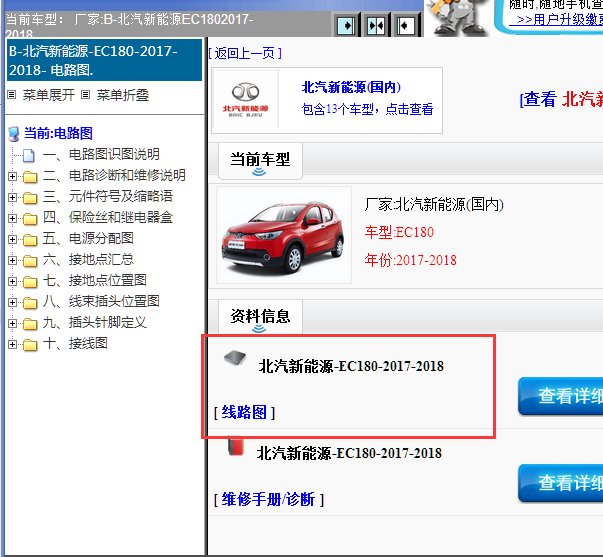Click the folder icon for 接地点位置图
Viewport: 603px width, 557px height.
coord(30,282)
